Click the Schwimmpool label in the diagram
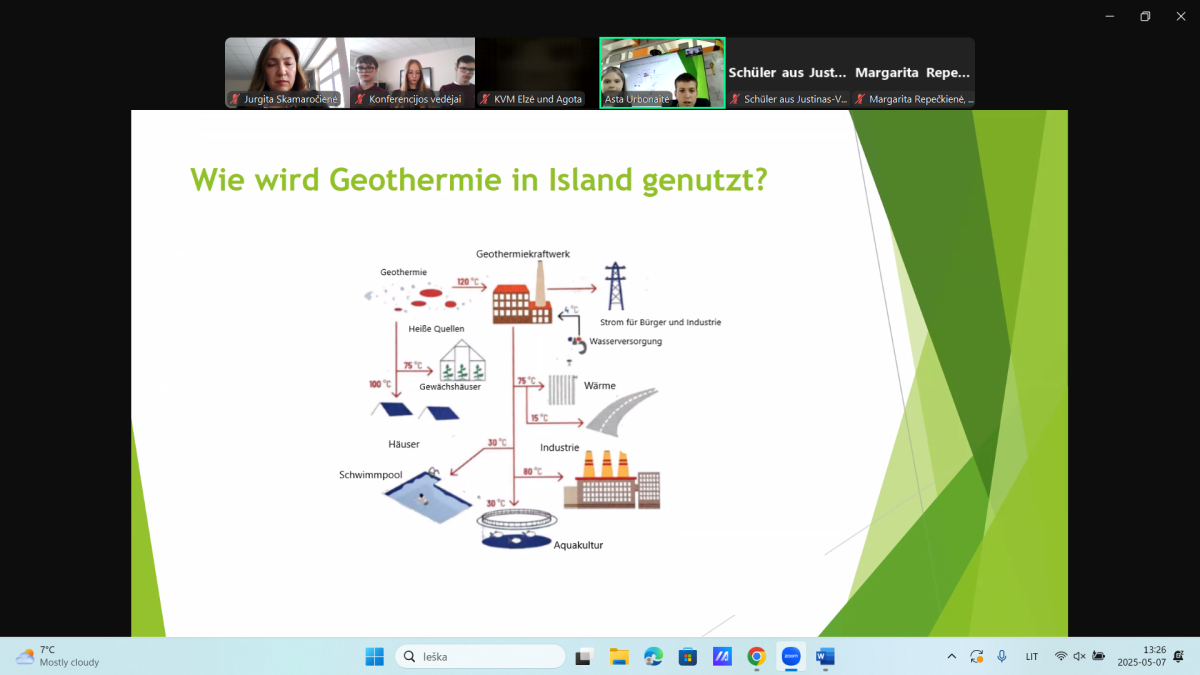This screenshot has height=675, width=1200. (371, 474)
